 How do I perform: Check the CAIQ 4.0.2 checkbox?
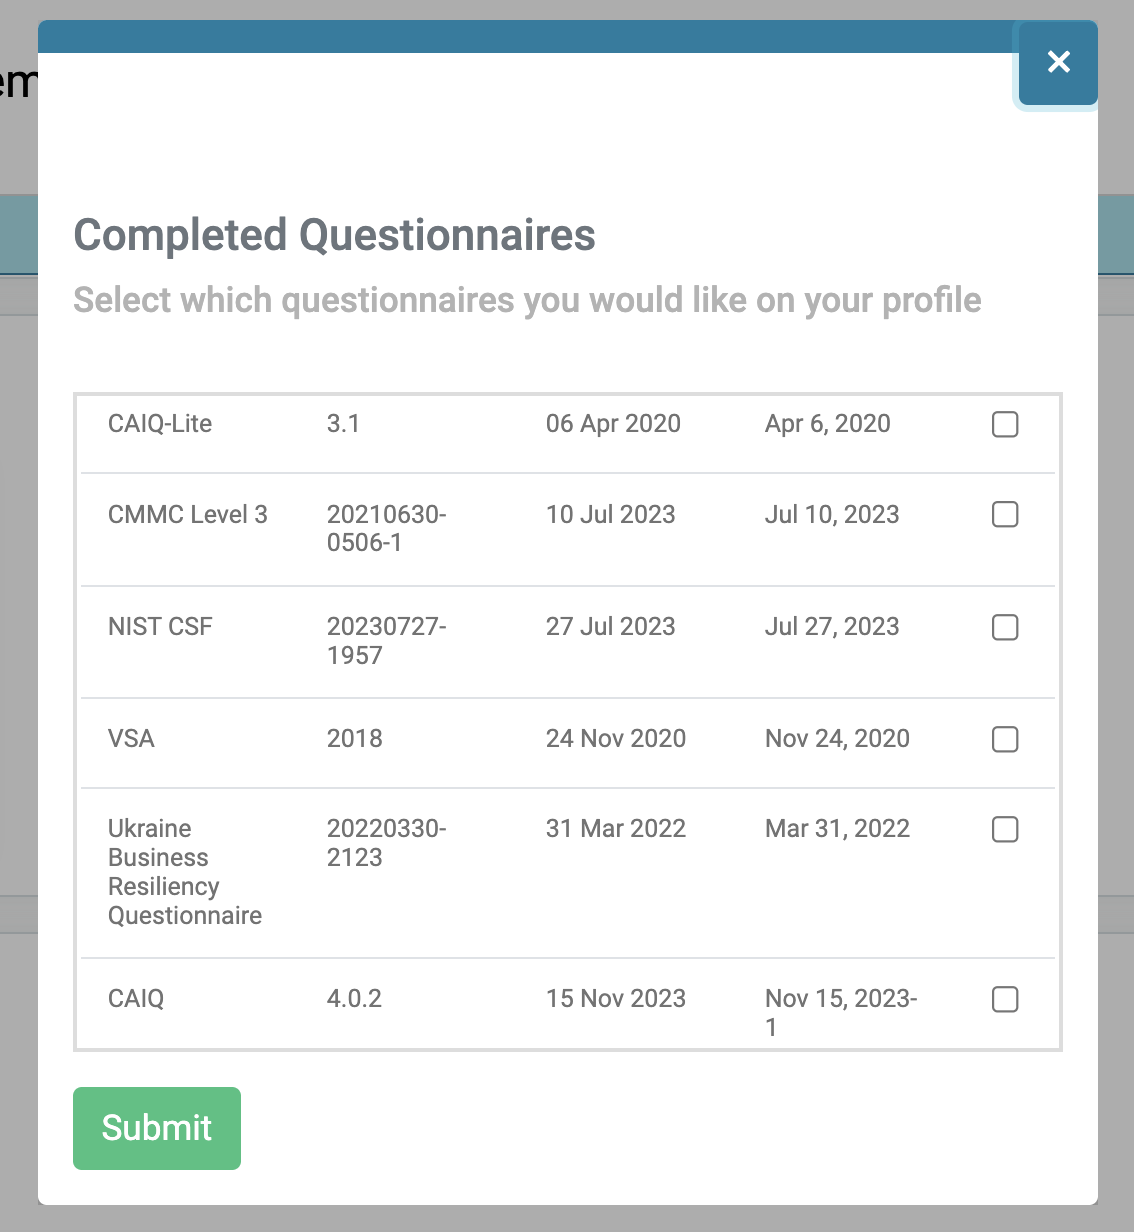click(x=1004, y=999)
